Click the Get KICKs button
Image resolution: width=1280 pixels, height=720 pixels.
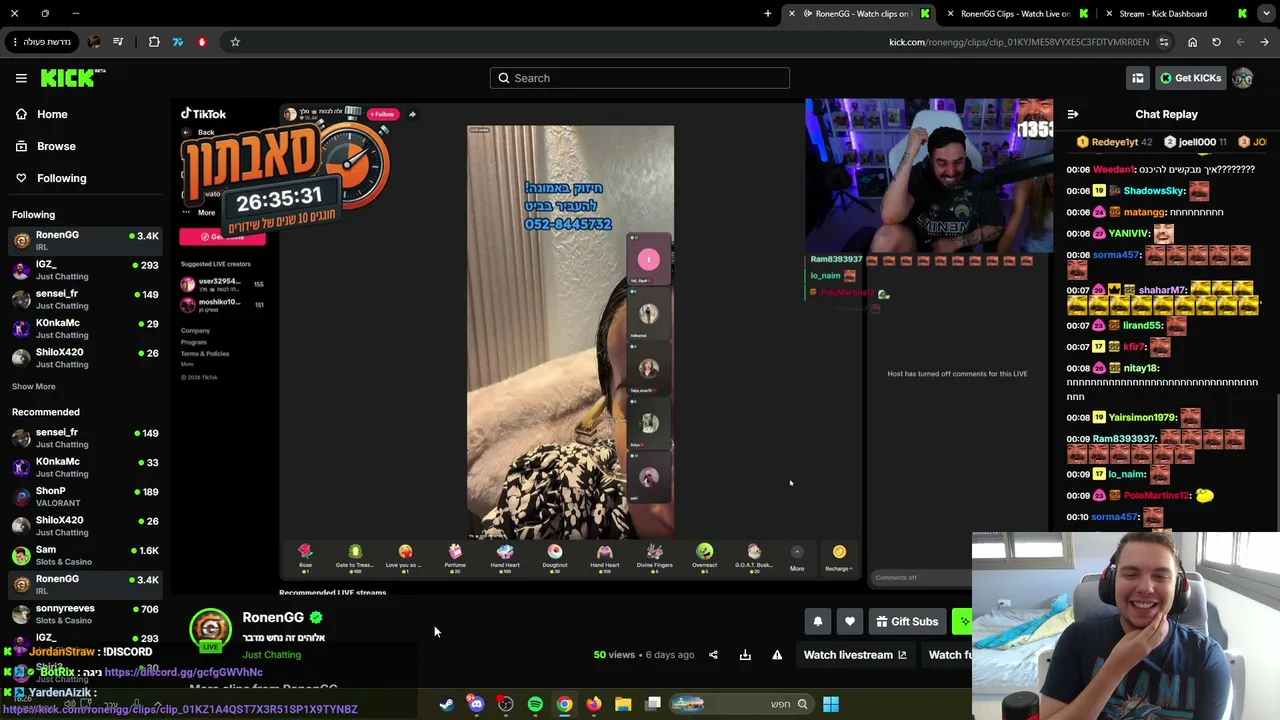[1190, 78]
